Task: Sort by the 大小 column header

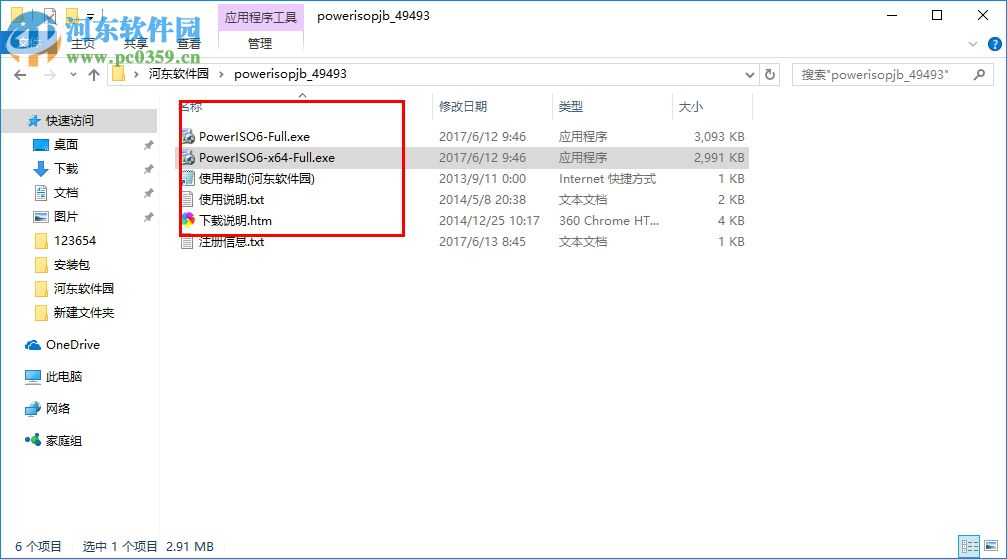Action: click(691, 107)
